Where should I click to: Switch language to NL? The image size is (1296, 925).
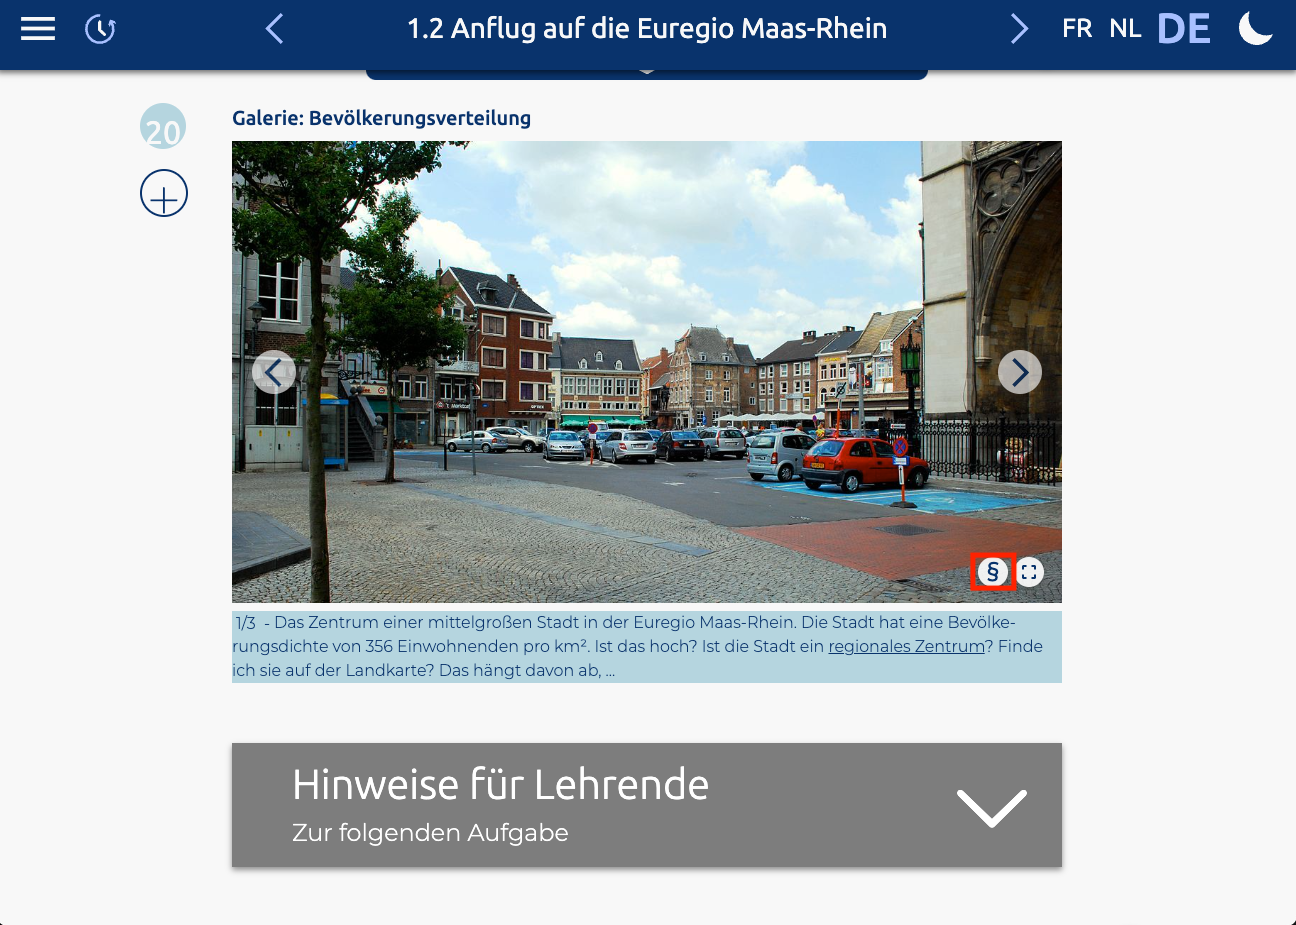(1125, 29)
